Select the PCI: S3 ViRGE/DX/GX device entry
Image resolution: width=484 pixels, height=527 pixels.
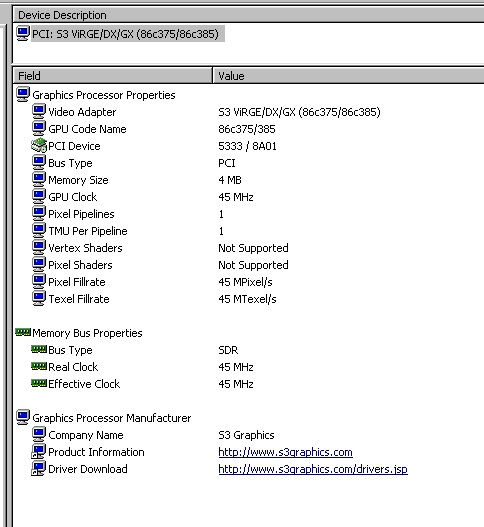125,34
